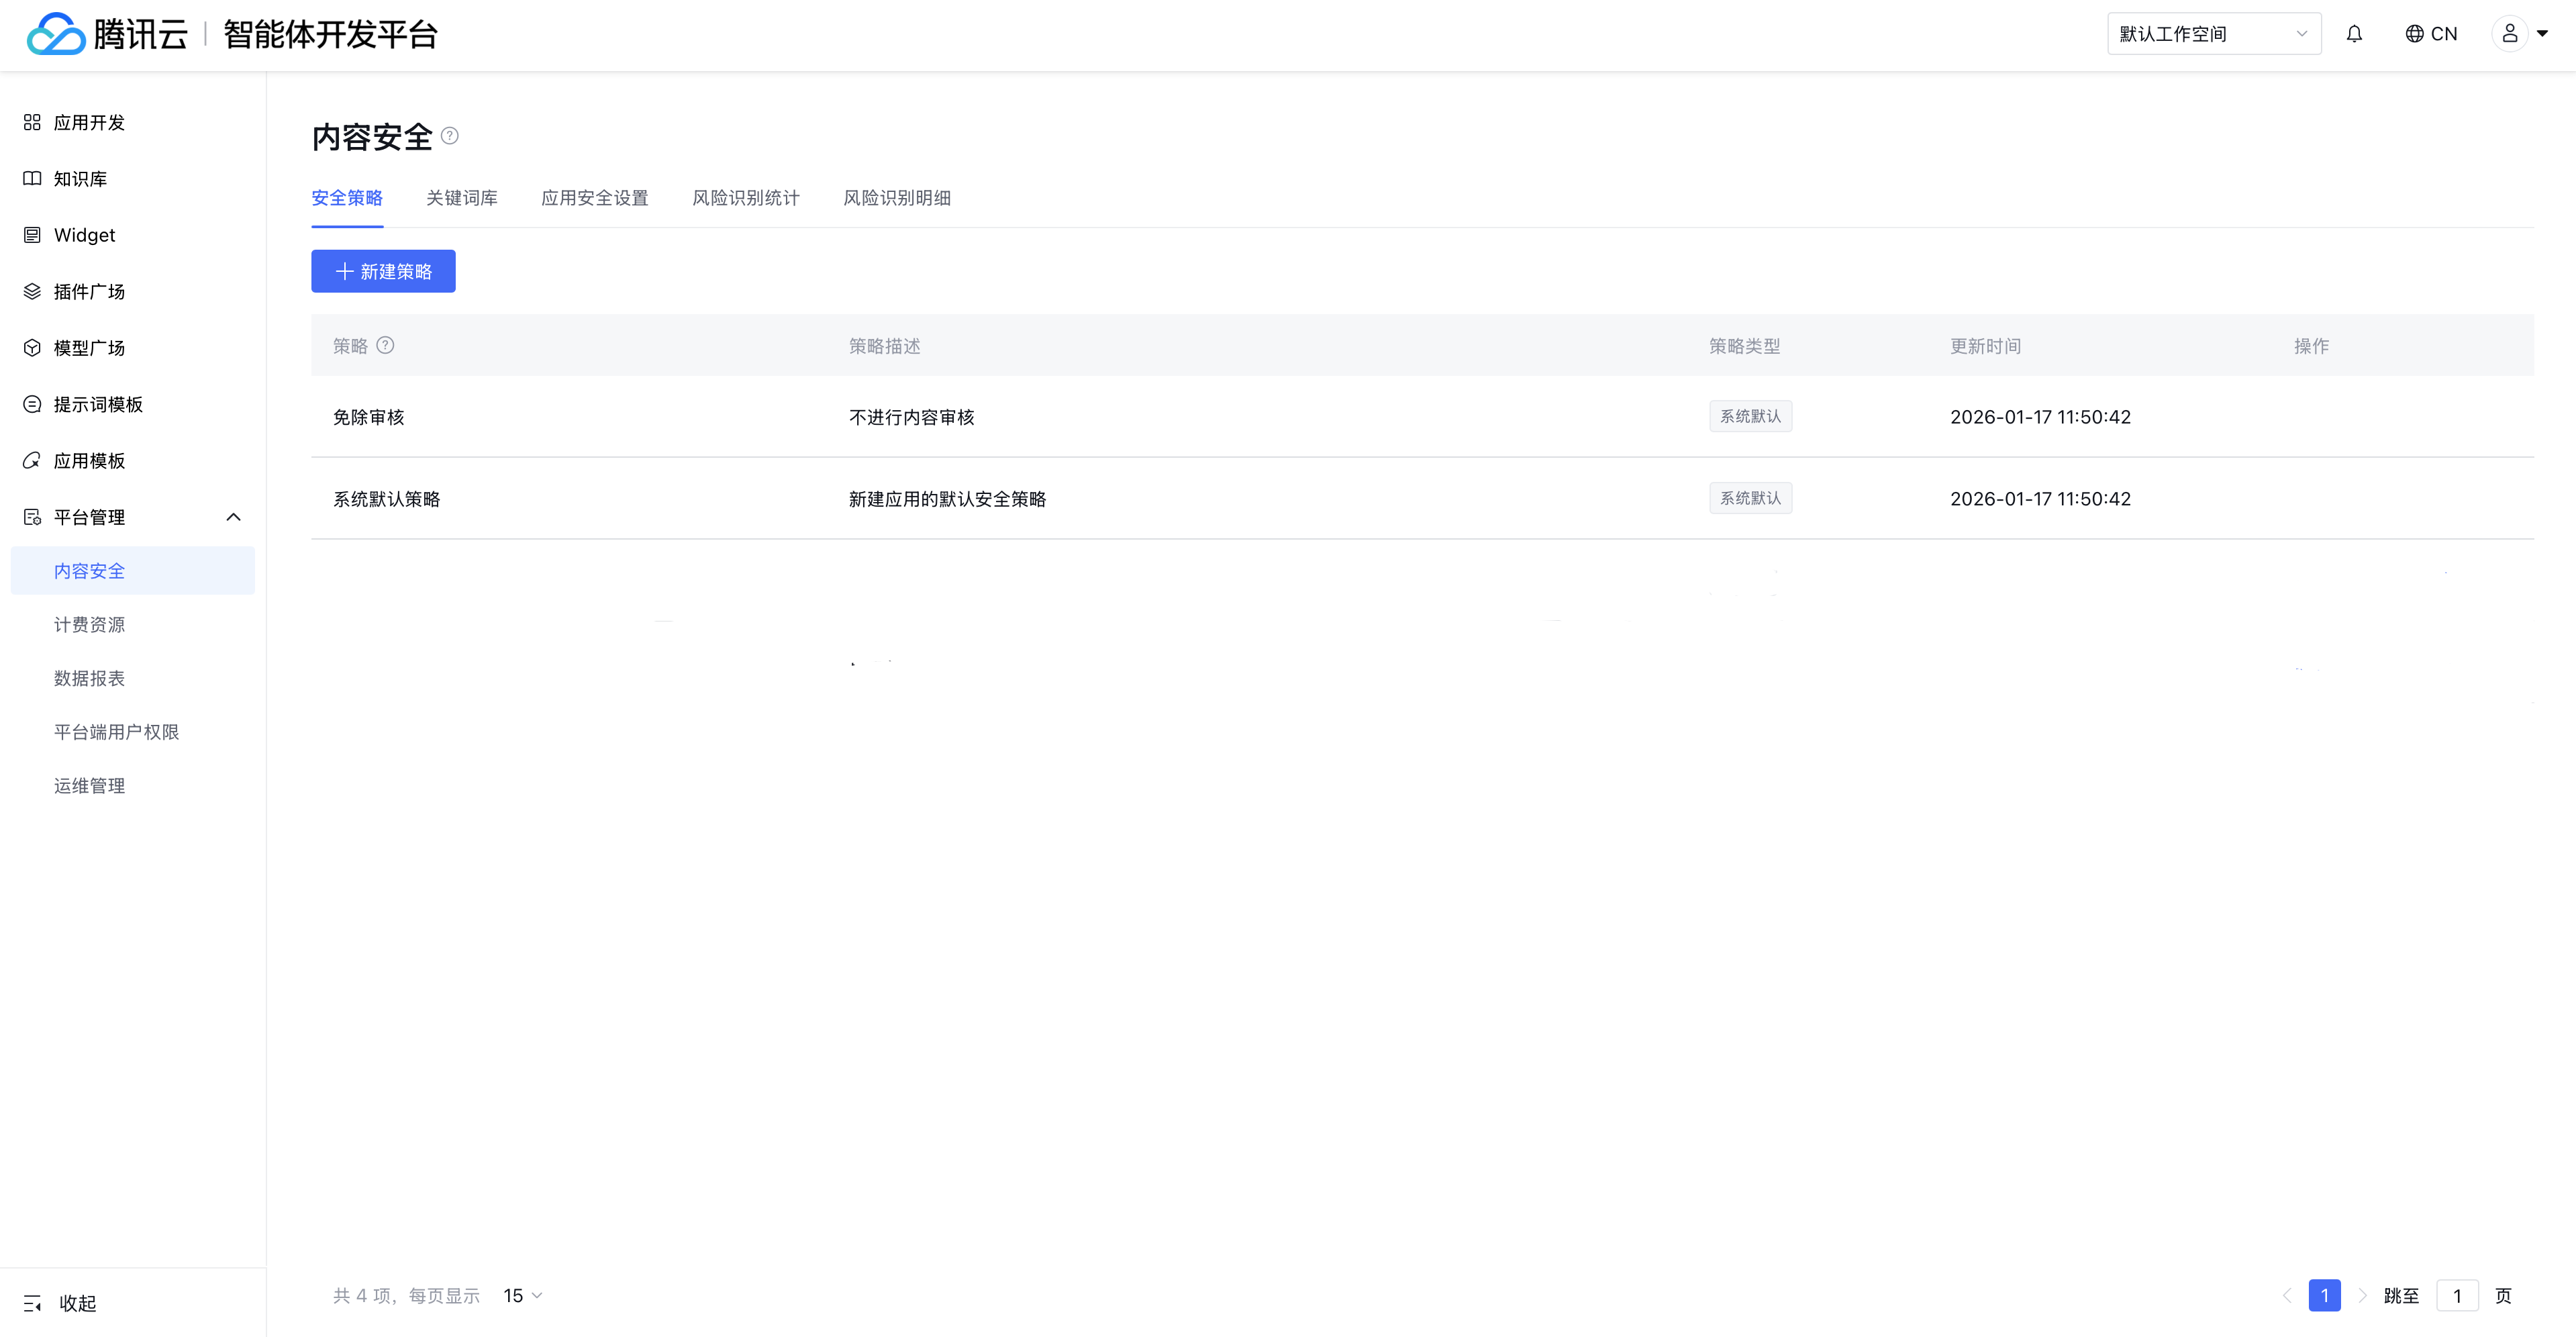Switch to the 关键词库 tab
The height and width of the screenshot is (1337, 2576).
pos(461,198)
